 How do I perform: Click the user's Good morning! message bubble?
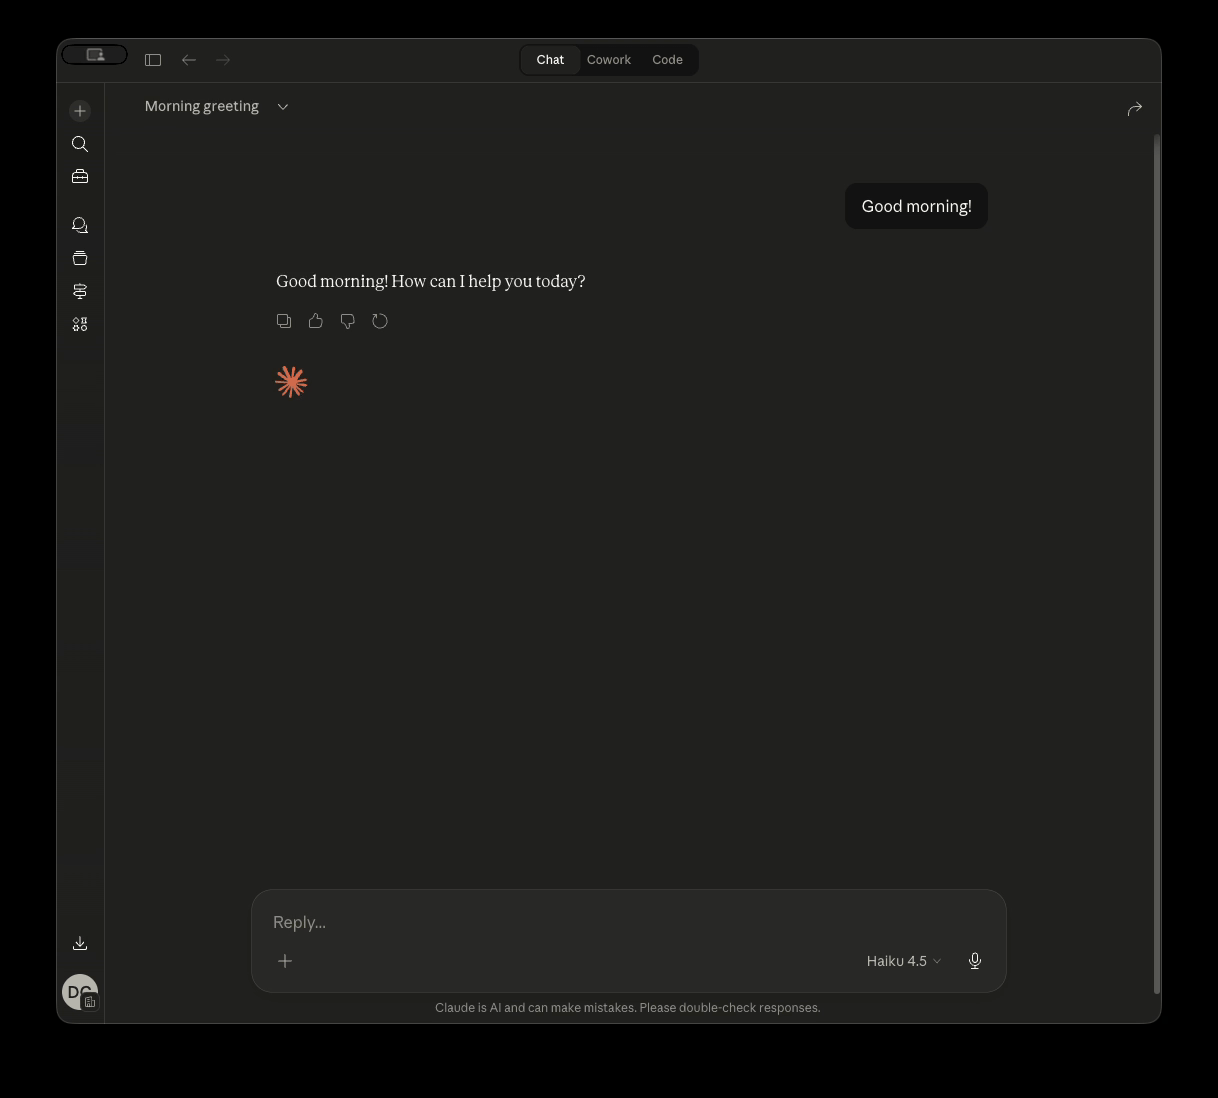click(916, 206)
